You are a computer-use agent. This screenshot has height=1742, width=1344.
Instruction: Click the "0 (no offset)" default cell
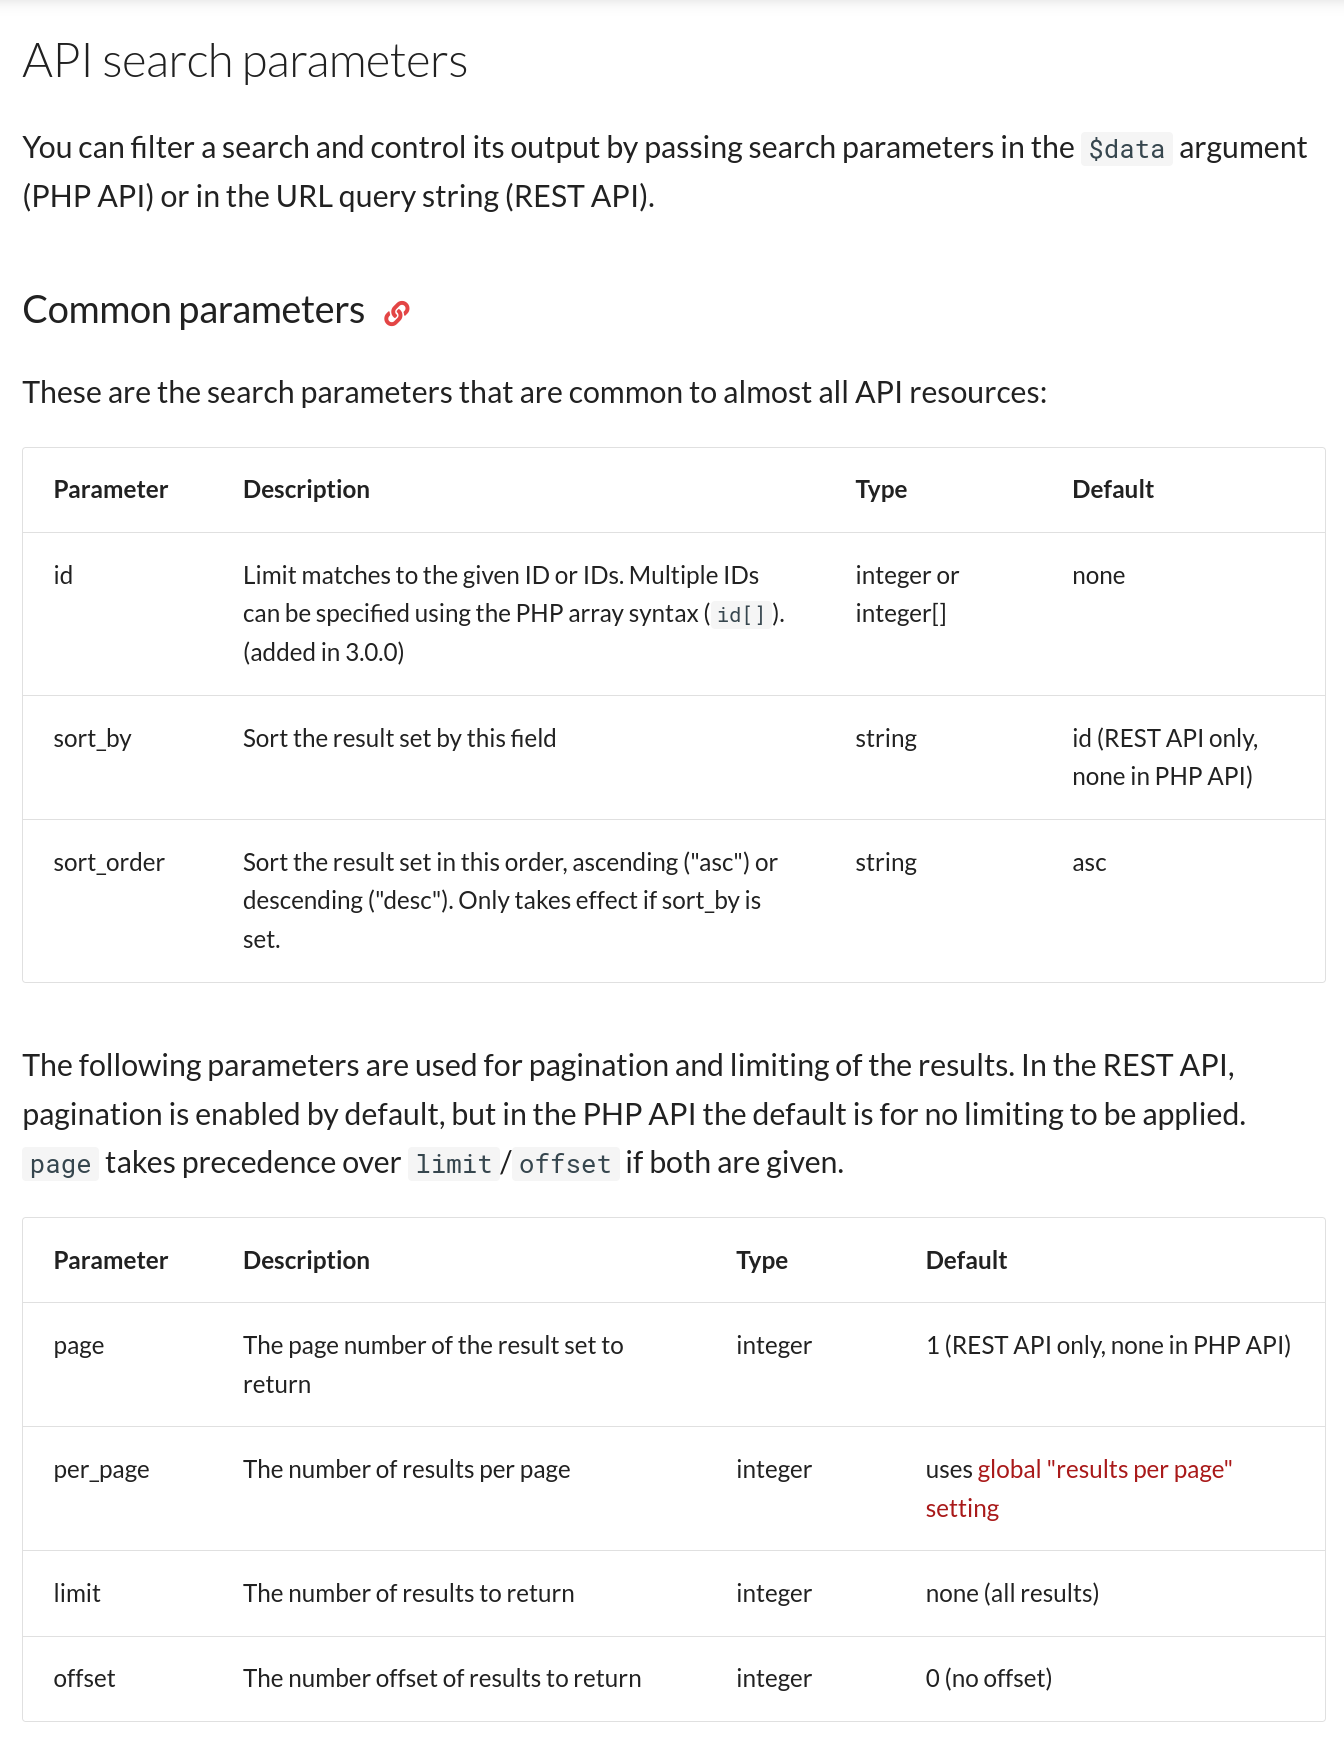(988, 1678)
